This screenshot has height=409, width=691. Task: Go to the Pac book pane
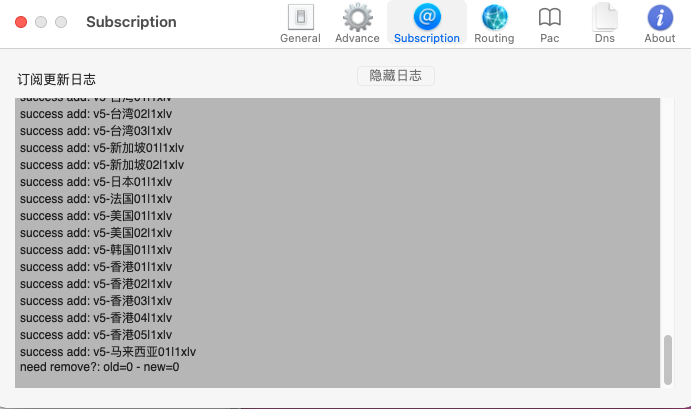[549, 24]
